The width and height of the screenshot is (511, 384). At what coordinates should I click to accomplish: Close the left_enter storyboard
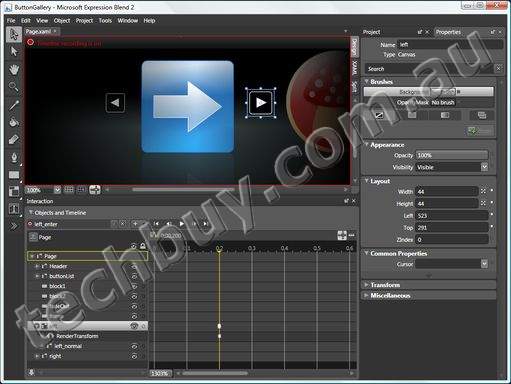click(123, 224)
